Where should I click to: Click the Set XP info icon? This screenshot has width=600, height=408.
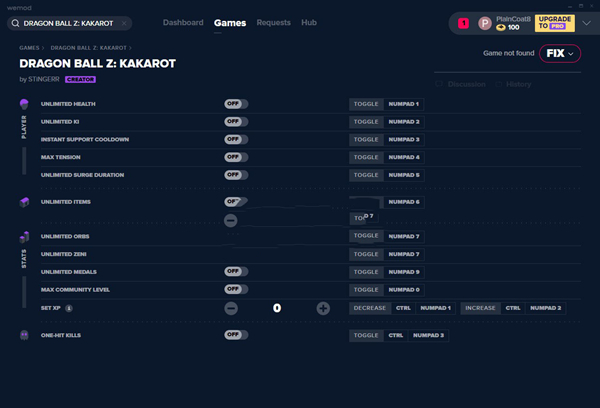point(68,308)
